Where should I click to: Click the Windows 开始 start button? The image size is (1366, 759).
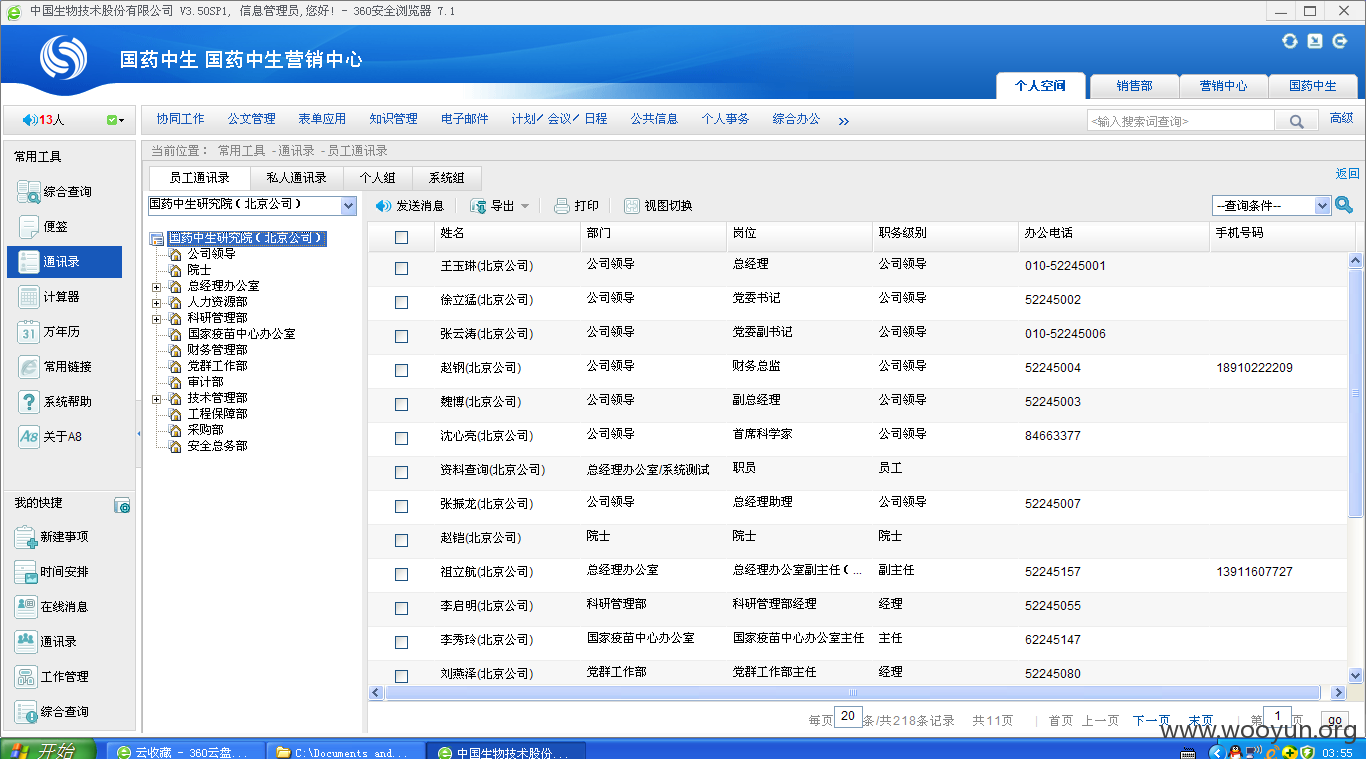click(48, 751)
